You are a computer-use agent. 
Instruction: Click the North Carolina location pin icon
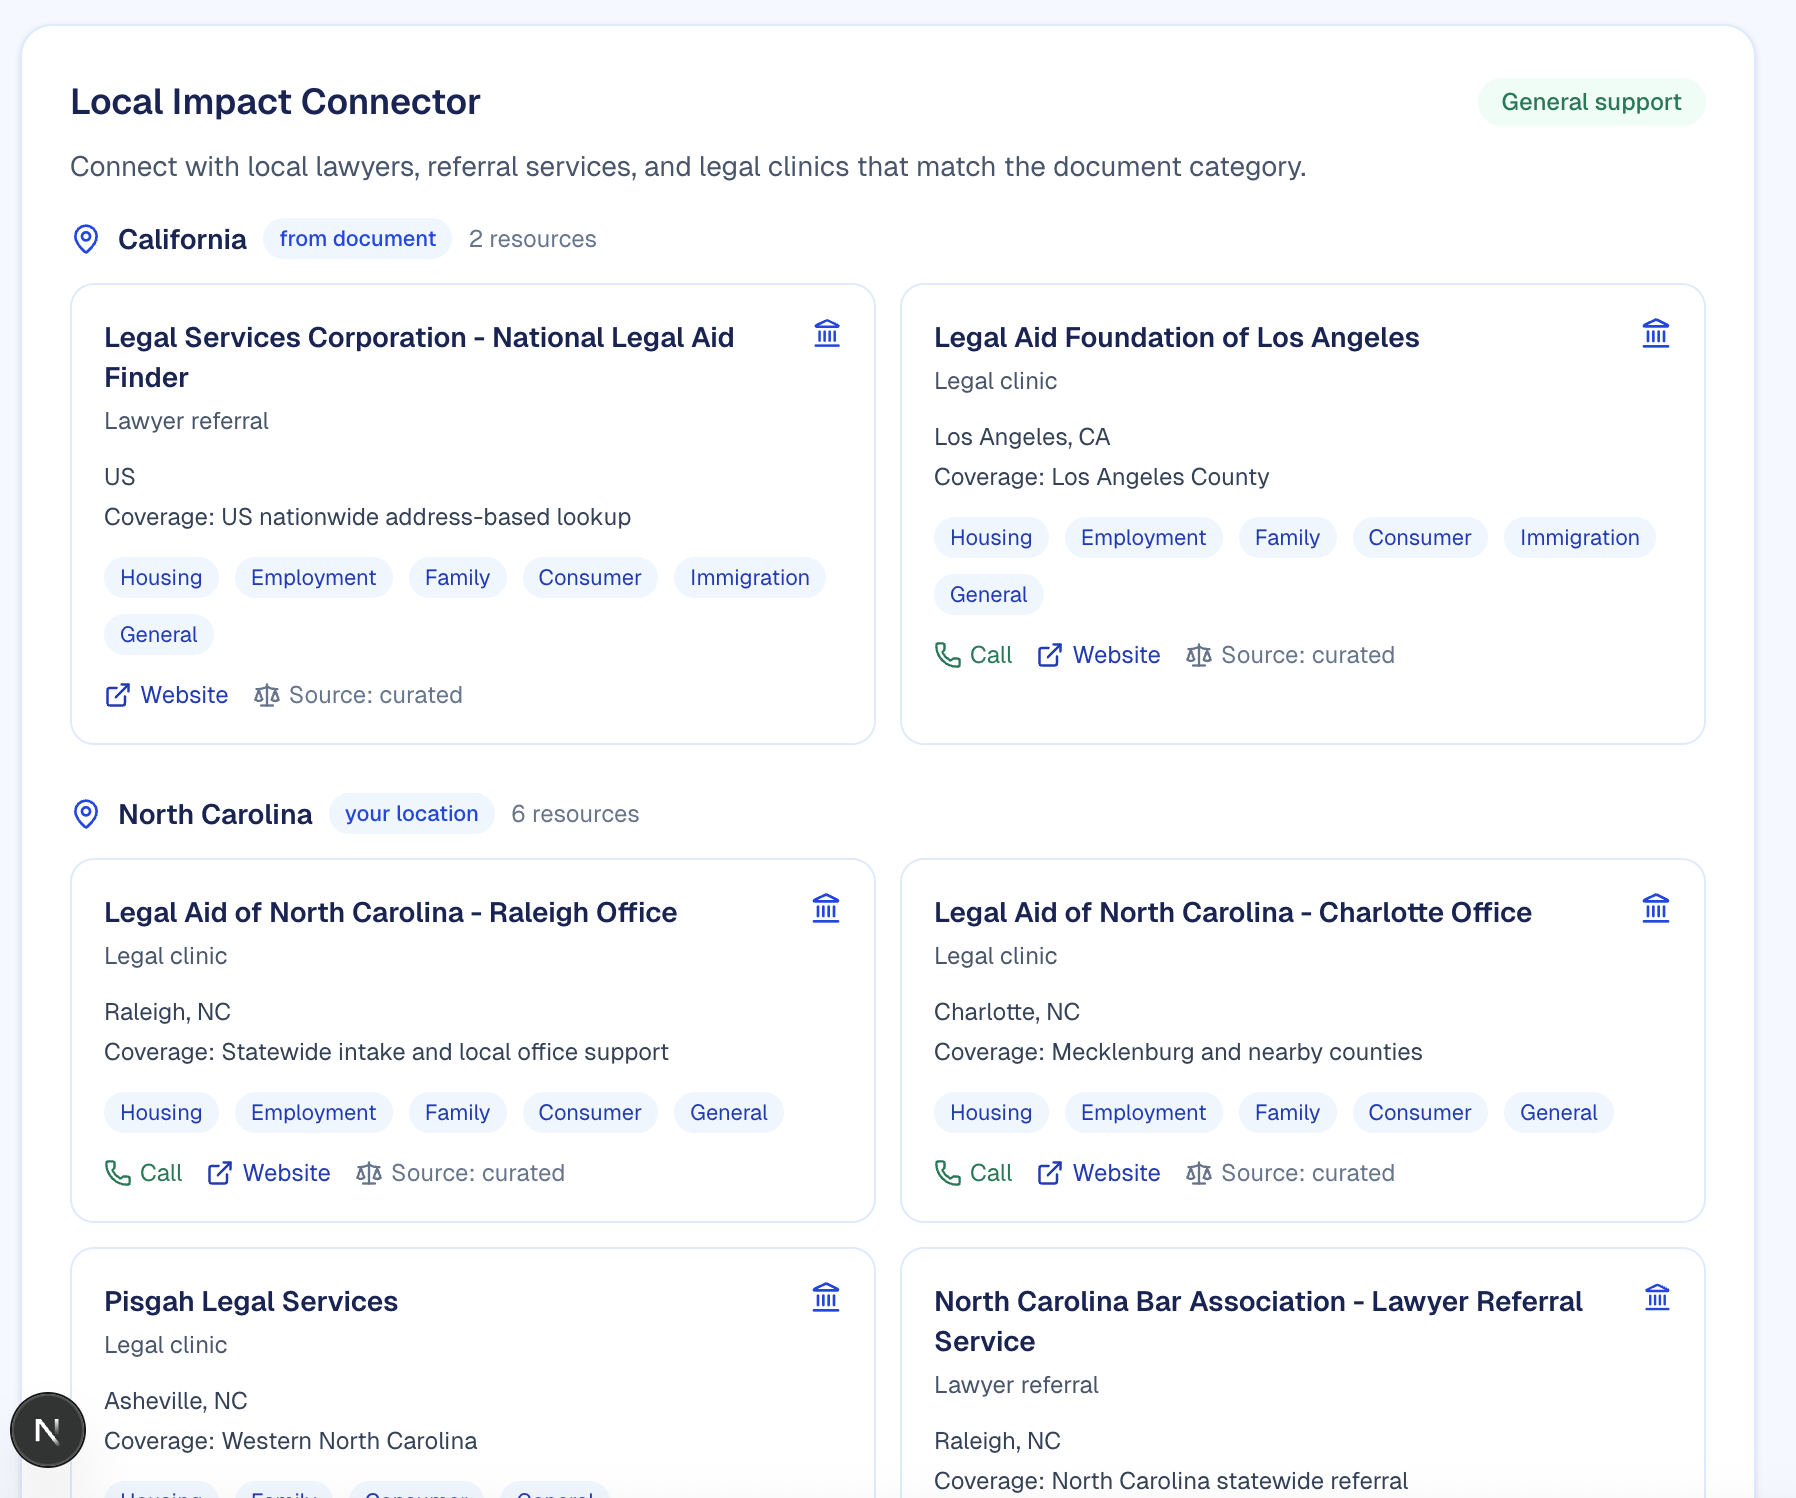pyautogui.click(x=86, y=814)
